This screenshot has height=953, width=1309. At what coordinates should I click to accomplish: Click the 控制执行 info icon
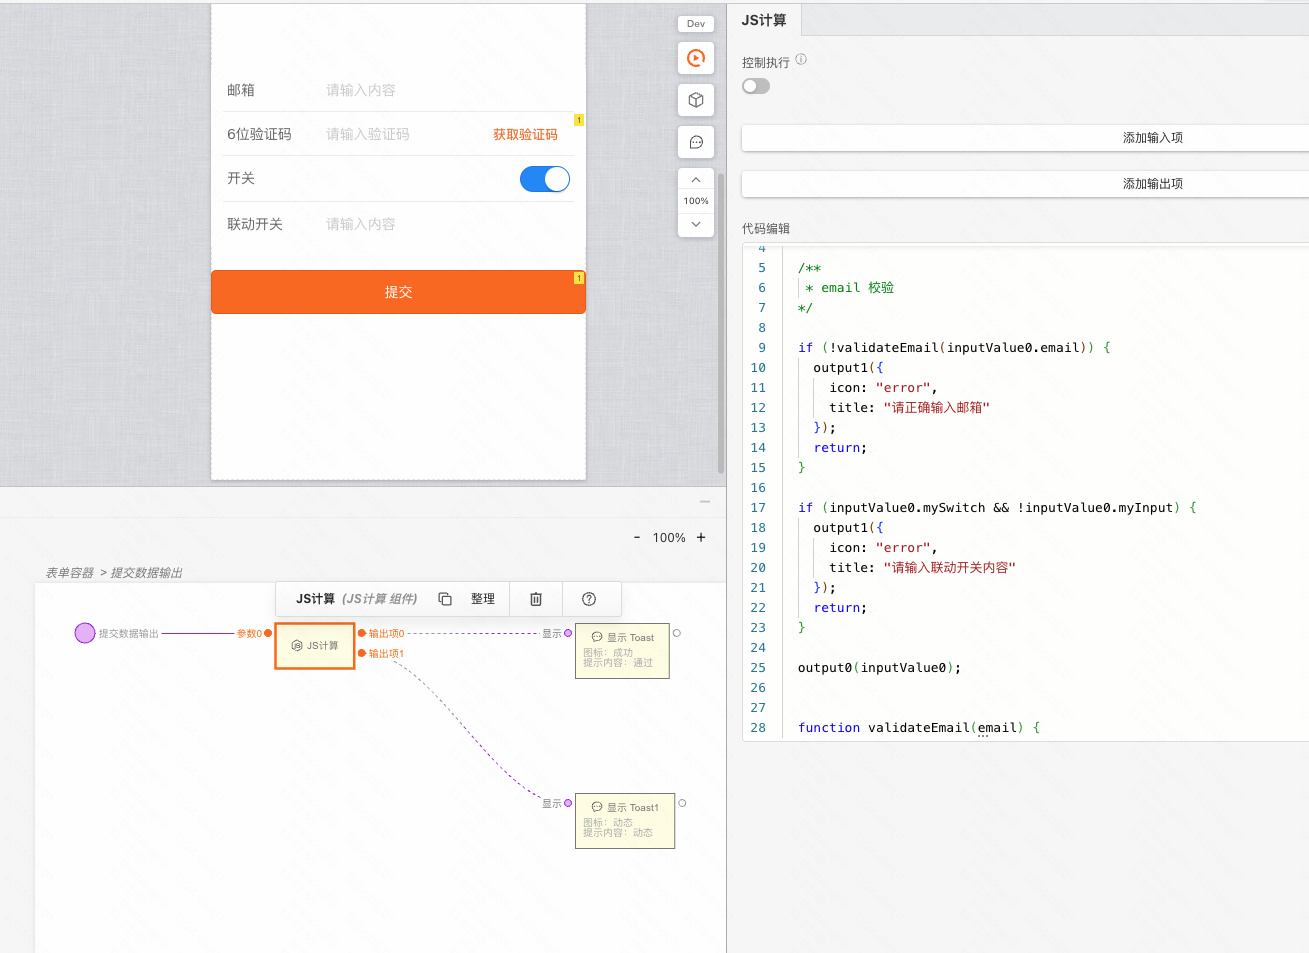click(801, 60)
